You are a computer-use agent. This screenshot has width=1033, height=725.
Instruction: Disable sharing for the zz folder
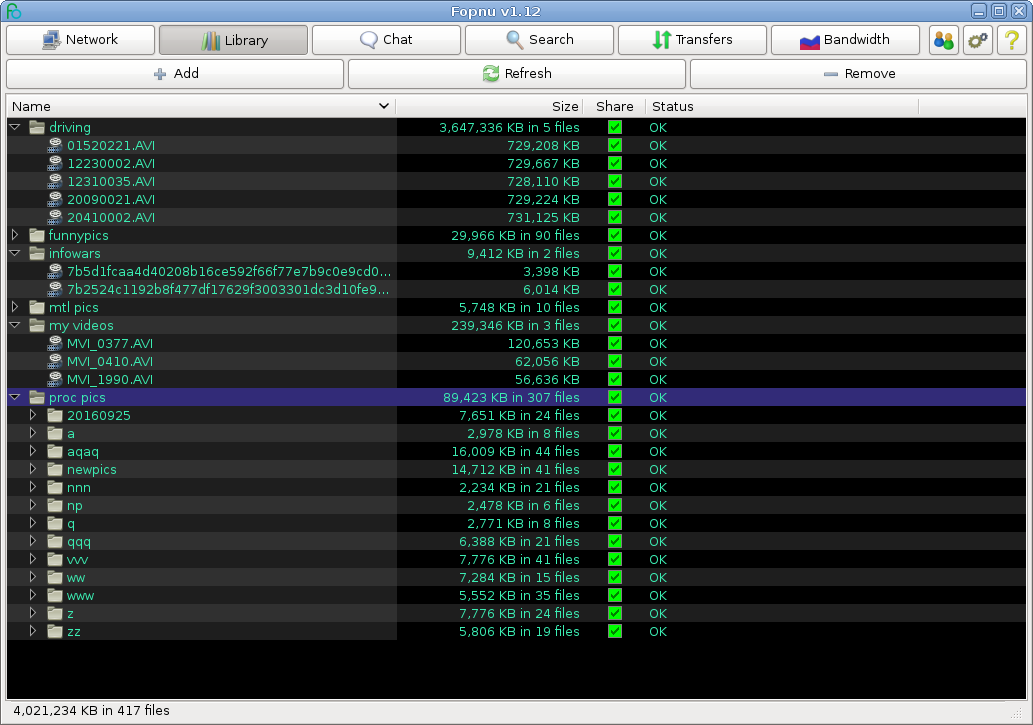pyautogui.click(x=615, y=632)
